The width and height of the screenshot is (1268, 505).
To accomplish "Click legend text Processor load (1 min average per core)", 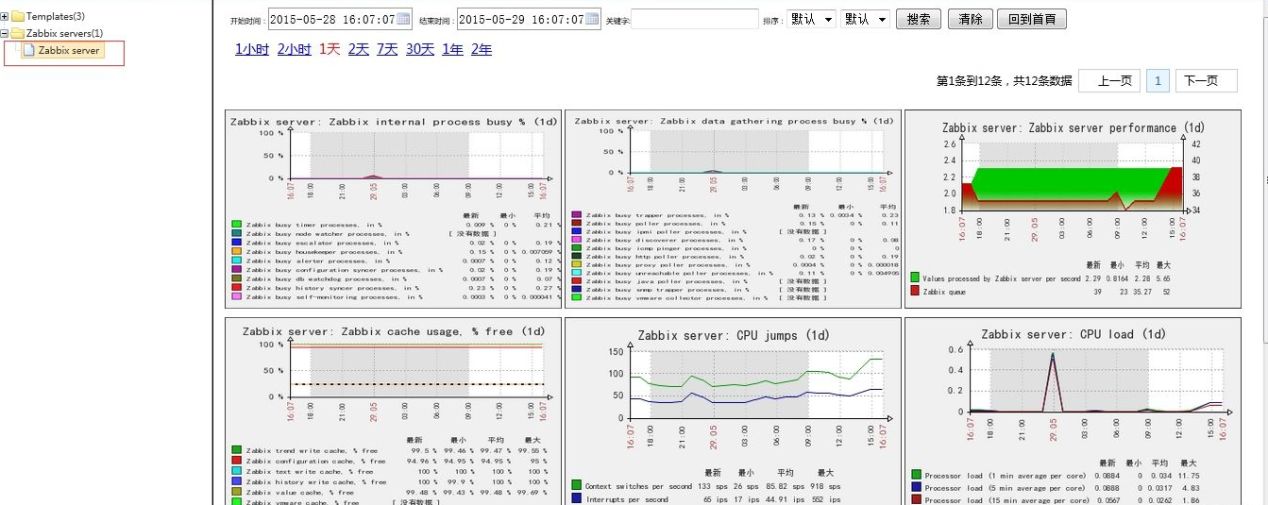I will [x=1004, y=475].
